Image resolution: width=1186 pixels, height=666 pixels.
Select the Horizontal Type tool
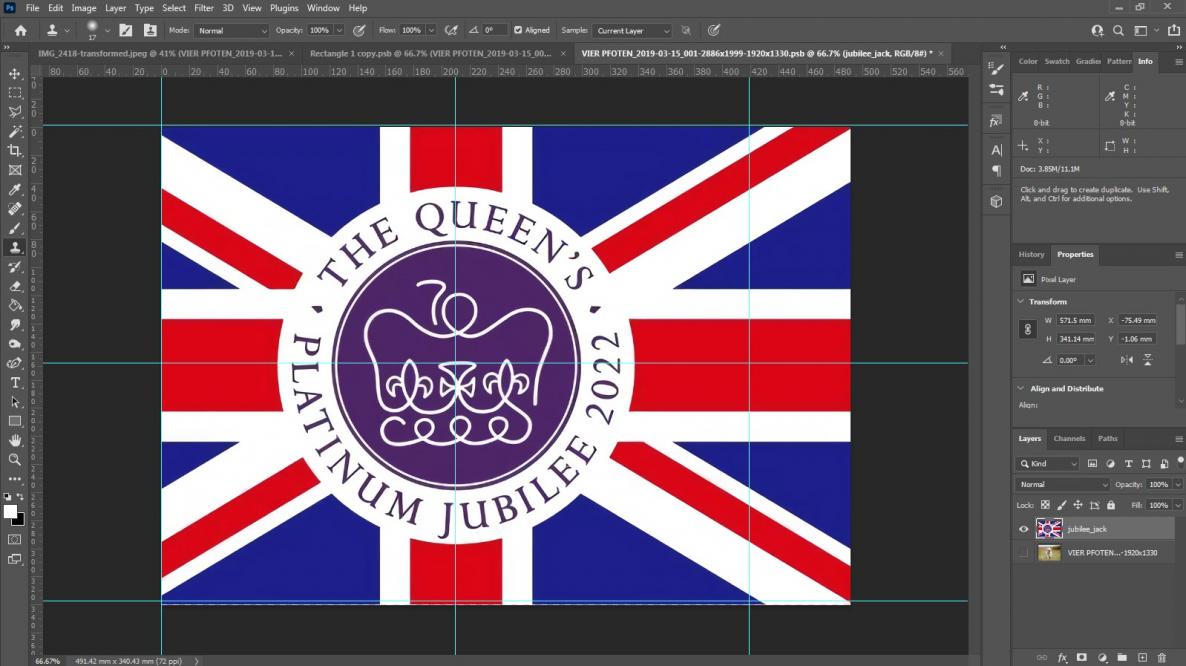point(14,383)
